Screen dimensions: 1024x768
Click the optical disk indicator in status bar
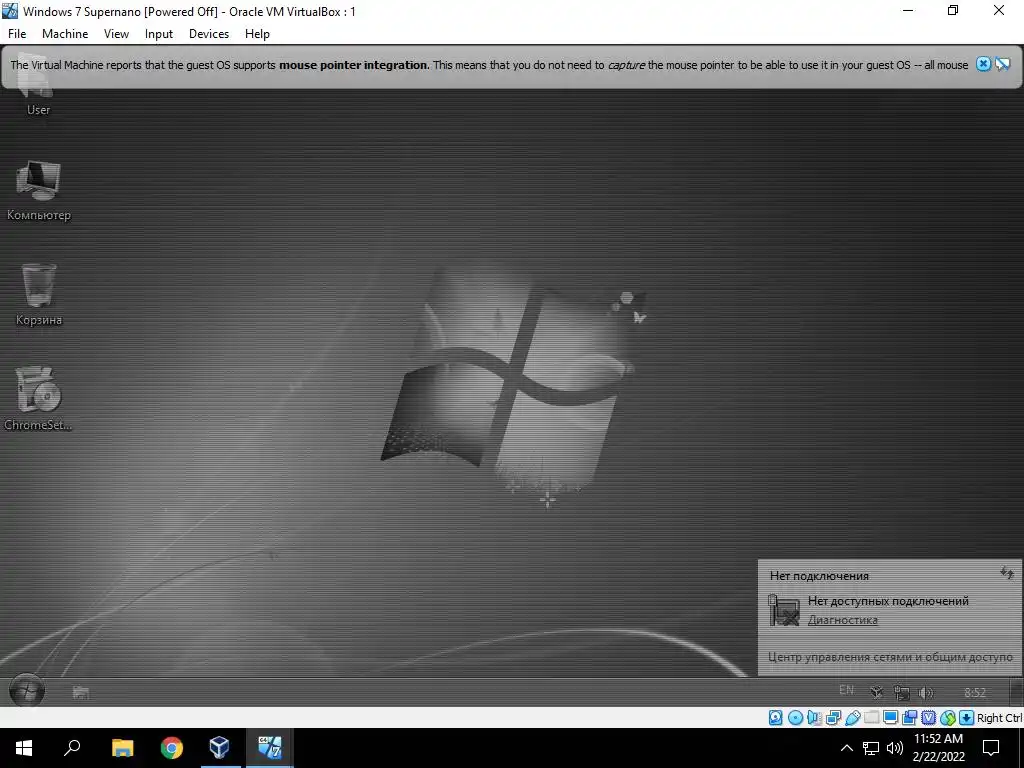point(795,718)
